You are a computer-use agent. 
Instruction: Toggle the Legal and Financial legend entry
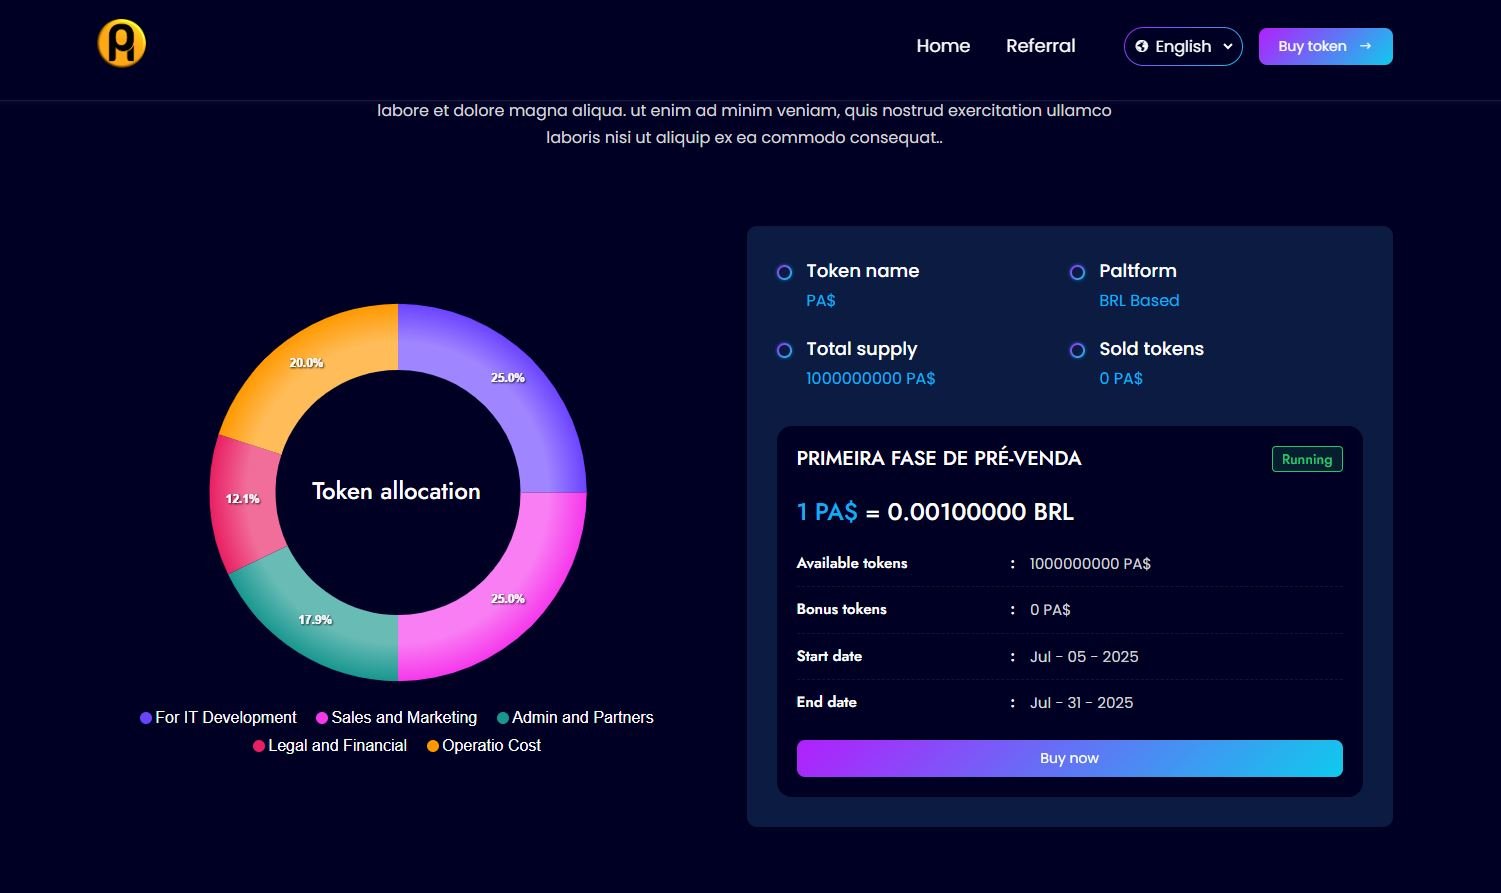point(330,745)
